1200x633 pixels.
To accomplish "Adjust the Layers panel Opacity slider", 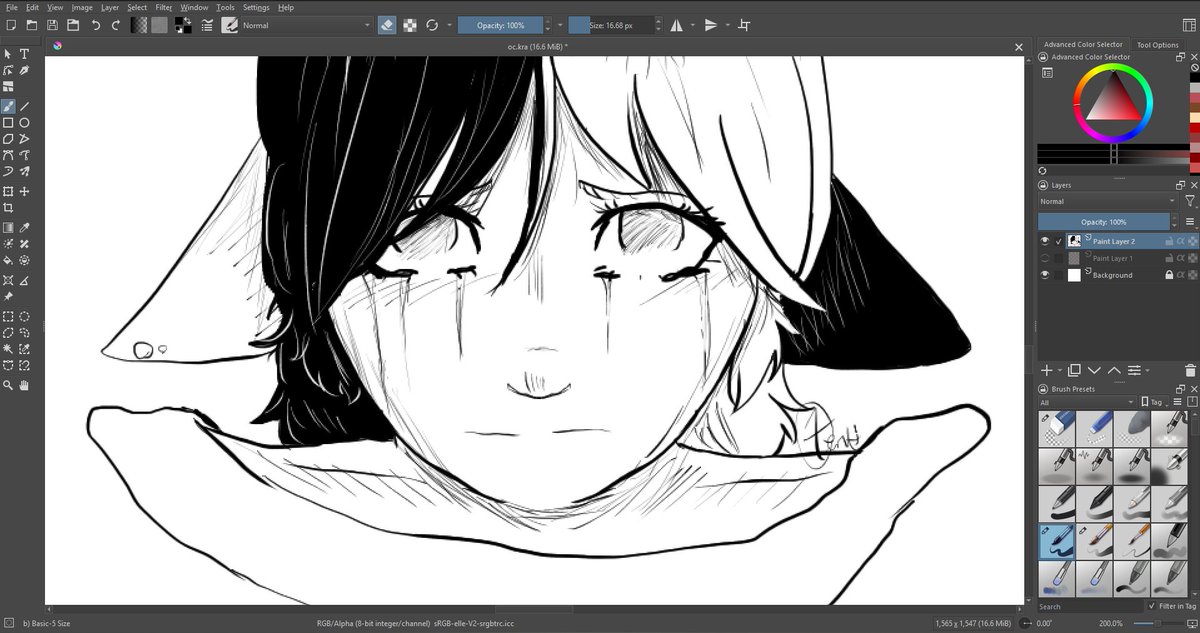I will coord(1103,222).
